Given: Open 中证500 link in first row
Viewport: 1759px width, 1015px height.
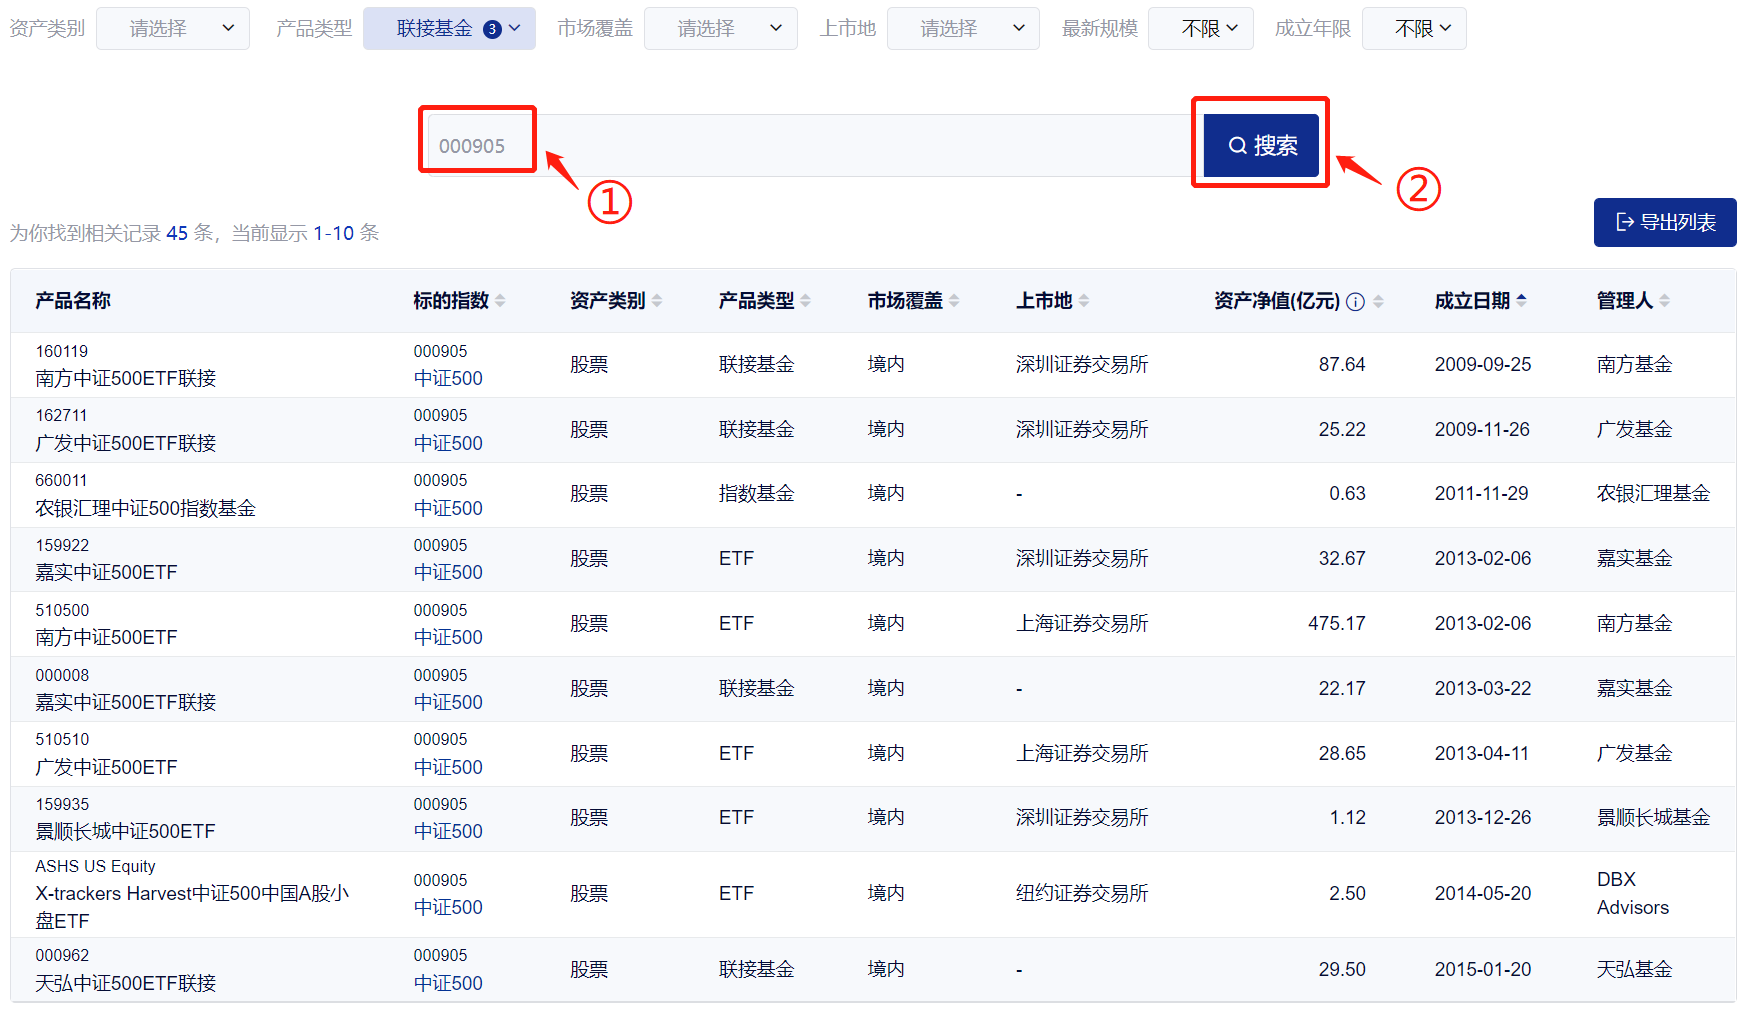Looking at the screenshot, I should (448, 379).
